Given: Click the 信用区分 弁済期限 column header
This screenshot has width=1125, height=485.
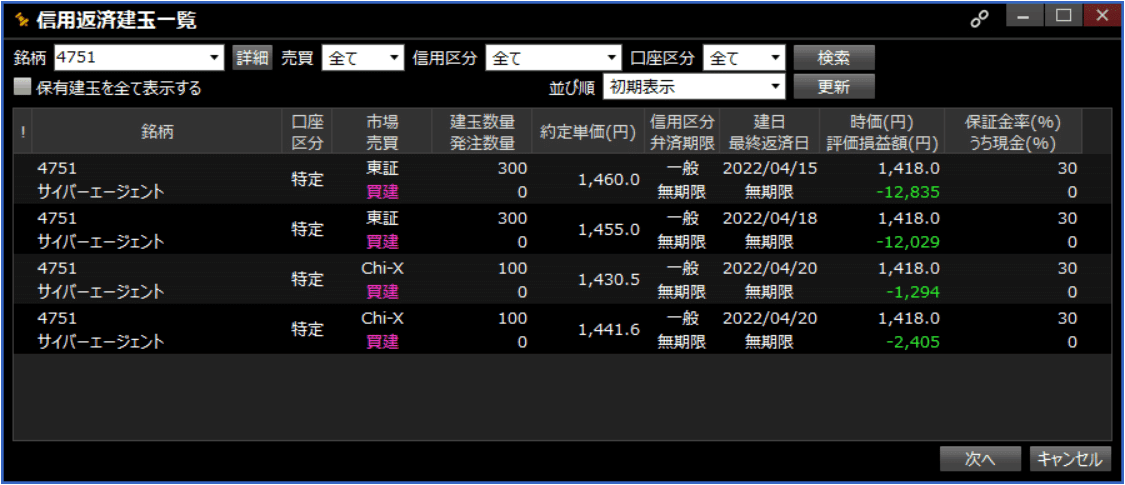Looking at the screenshot, I should (x=682, y=132).
